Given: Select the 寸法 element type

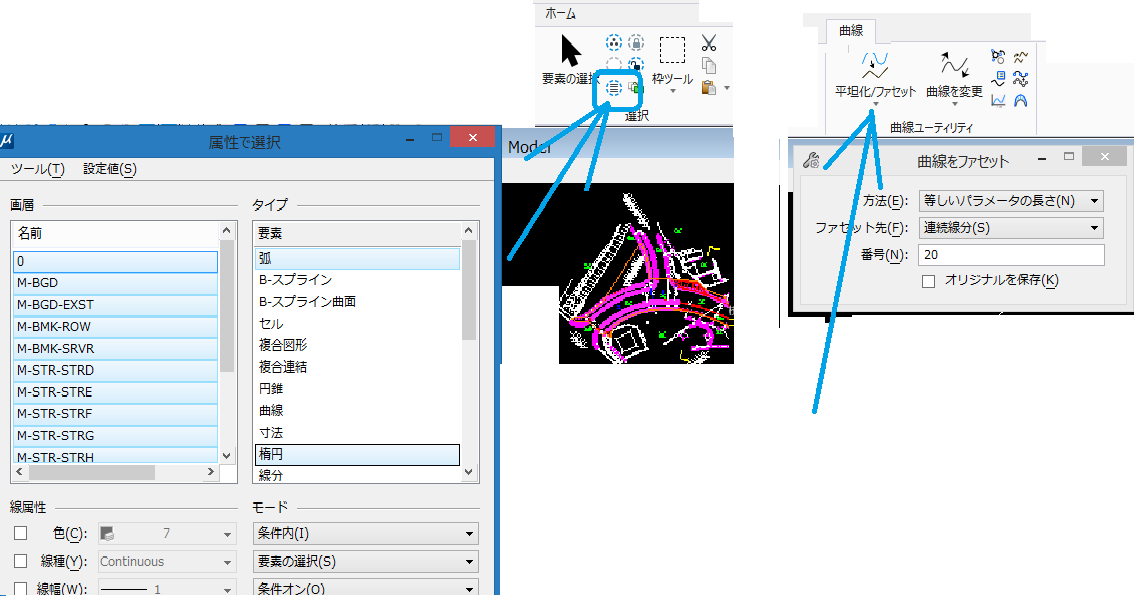Looking at the screenshot, I should click(x=357, y=432).
